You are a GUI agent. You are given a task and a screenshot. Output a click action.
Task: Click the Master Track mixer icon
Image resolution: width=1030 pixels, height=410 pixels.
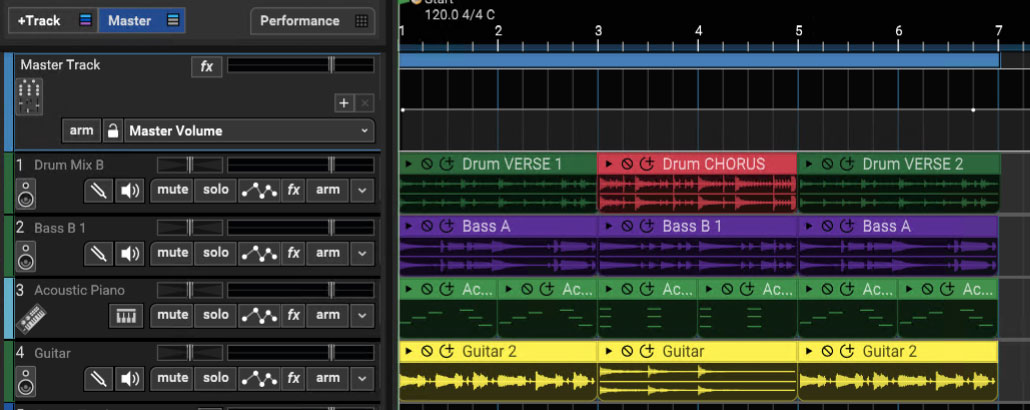point(29,97)
